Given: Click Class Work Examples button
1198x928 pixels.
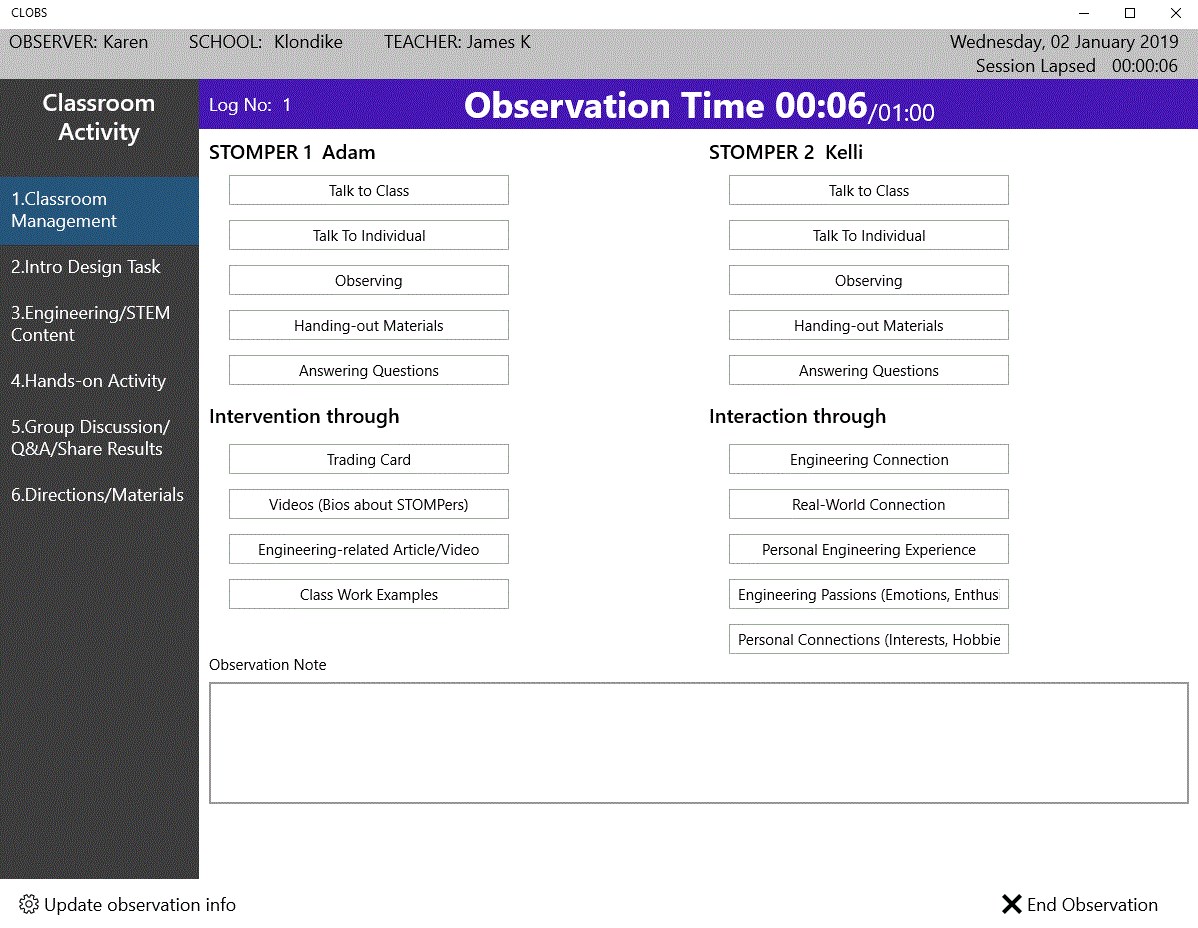Looking at the screenshot, I should (x=368, y=594).
